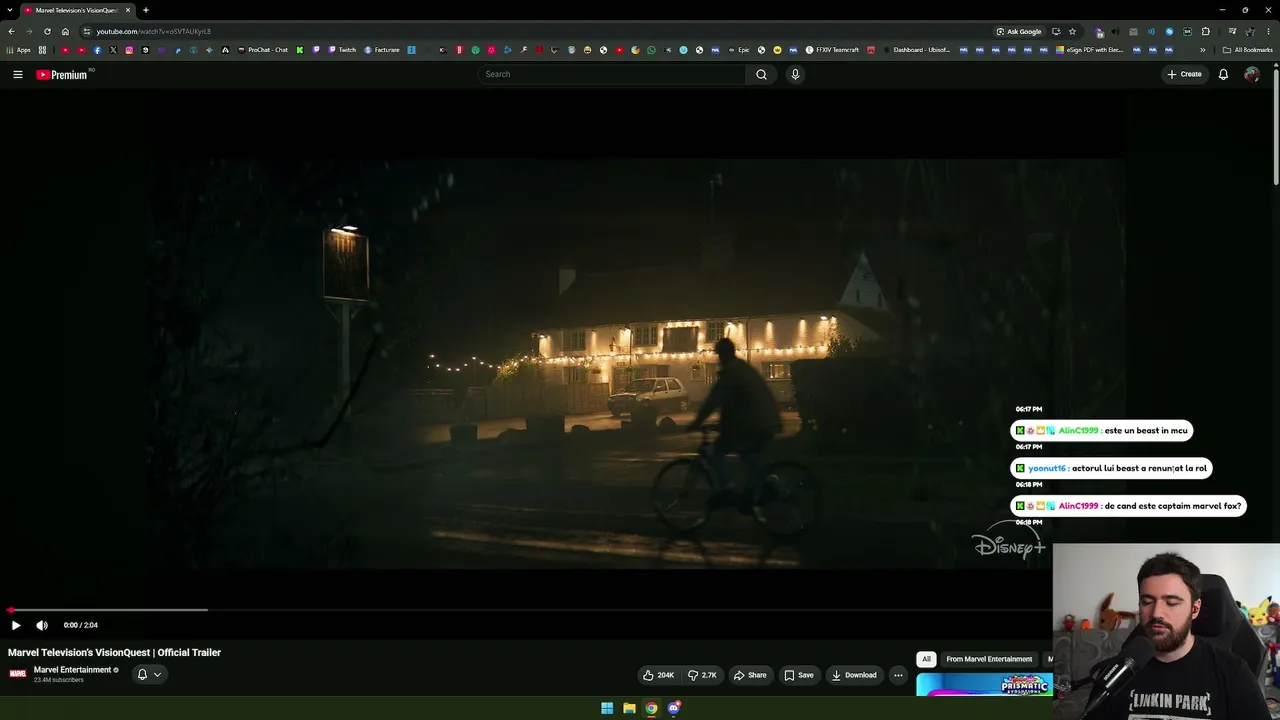Bookmark this page with the star
Image resolution: width=1280 pixels, height=720 pixels.
click(1072, 32)
